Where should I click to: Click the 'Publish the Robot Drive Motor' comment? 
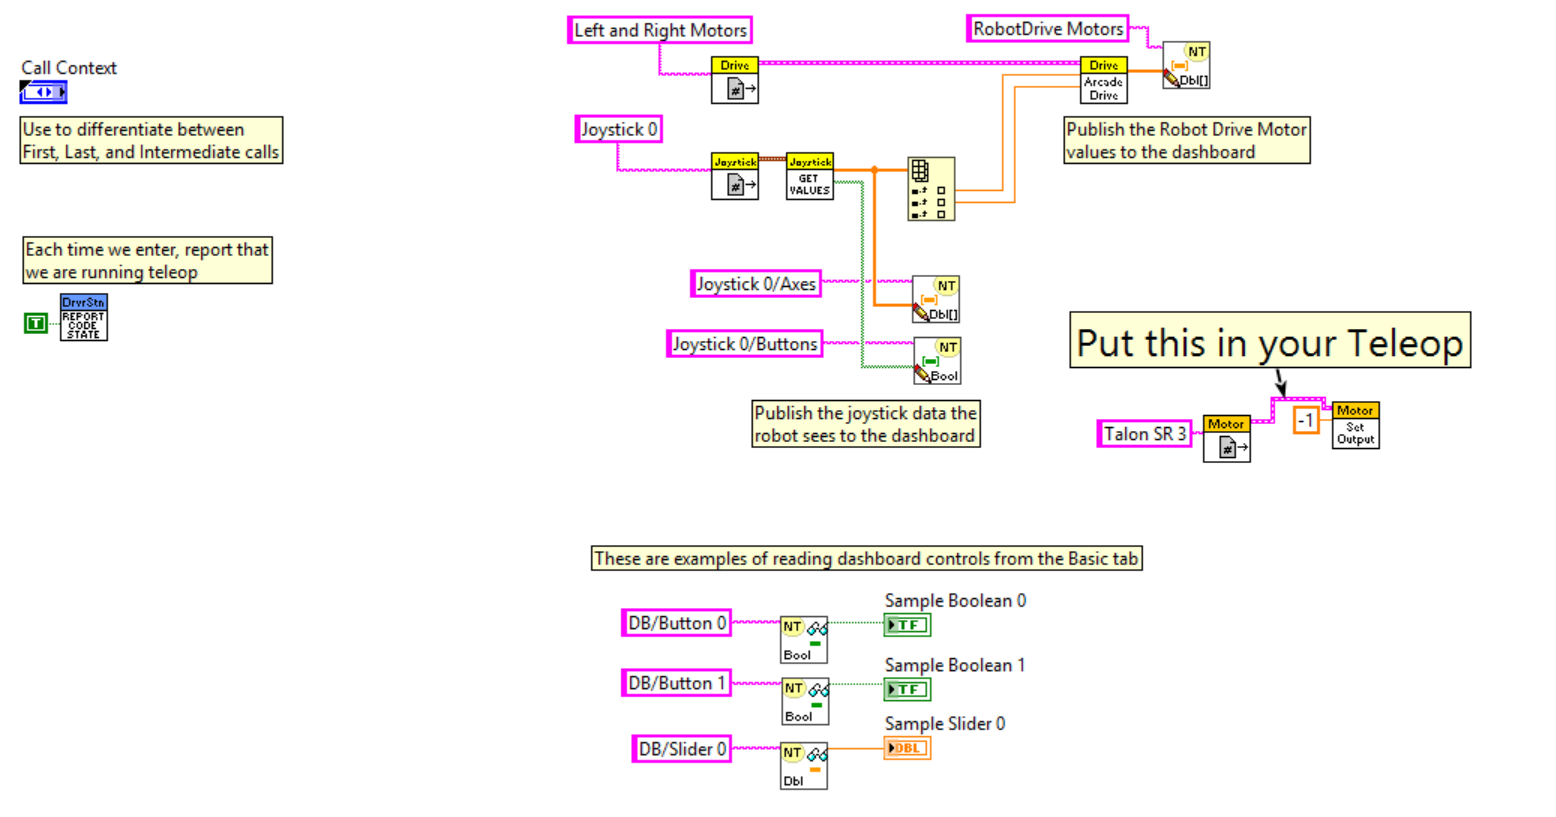pos(1187,140)
